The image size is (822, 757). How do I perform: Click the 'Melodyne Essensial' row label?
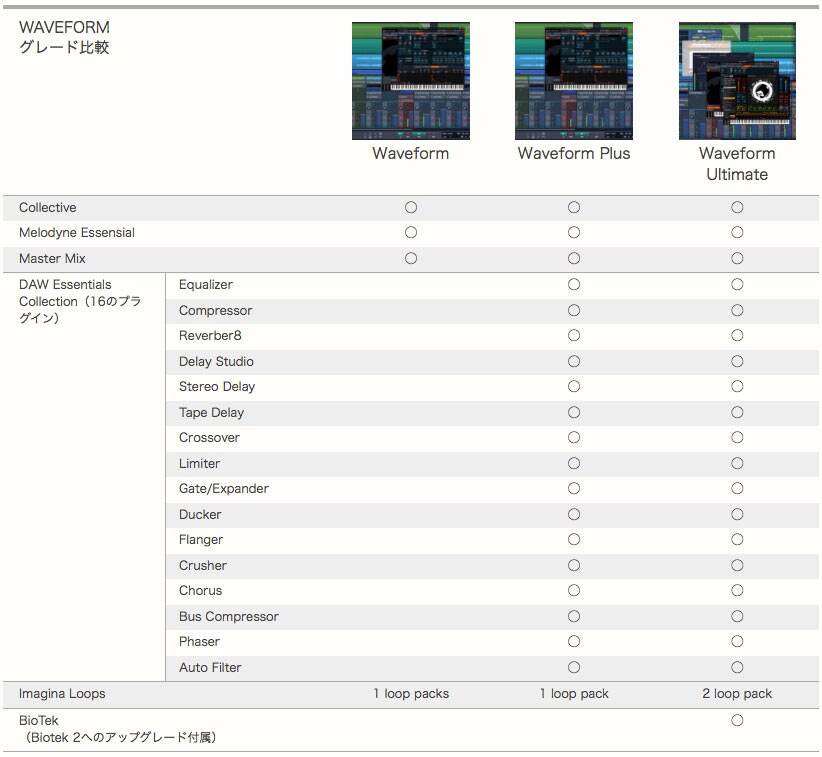click(77, 233)
